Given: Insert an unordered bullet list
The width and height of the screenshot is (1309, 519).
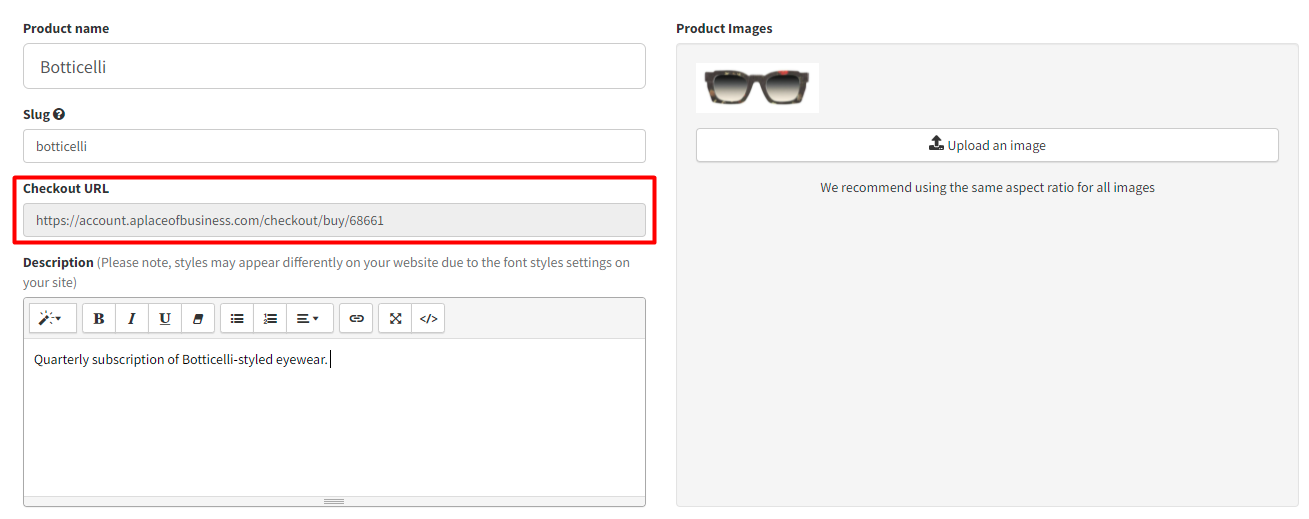Looking at the screenshot, I should 237,318.
